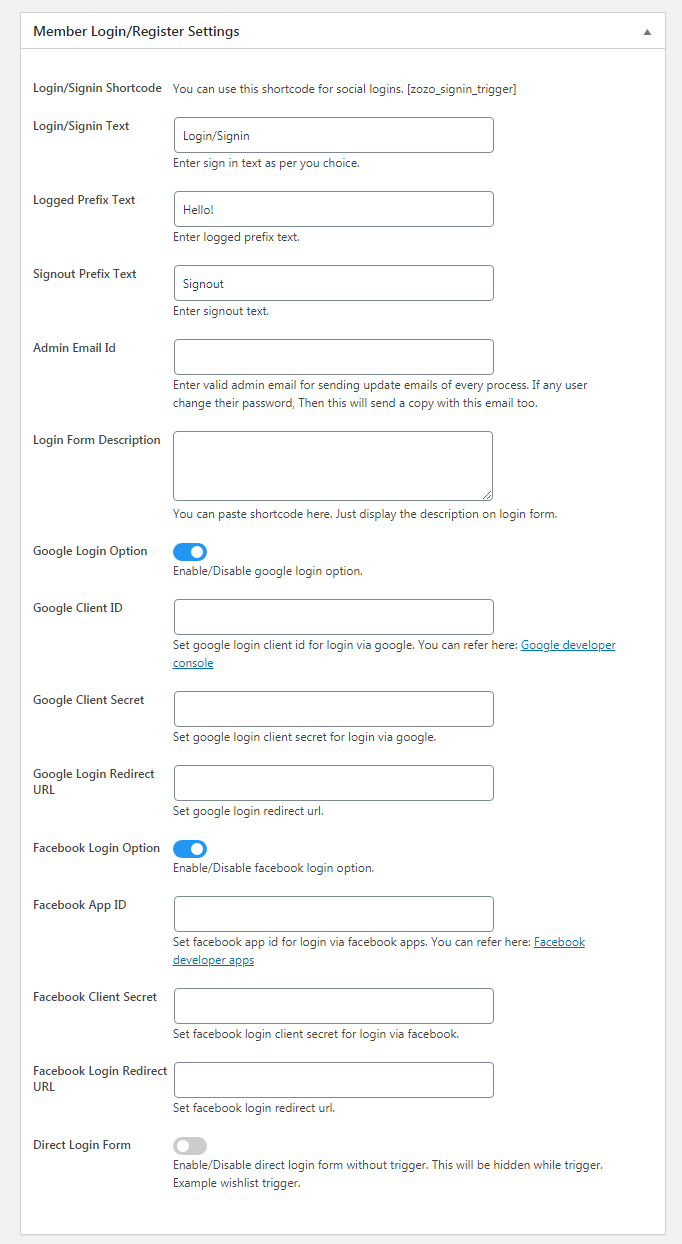
Task: Focus the Google Client ID field
Action: (333, 617)
